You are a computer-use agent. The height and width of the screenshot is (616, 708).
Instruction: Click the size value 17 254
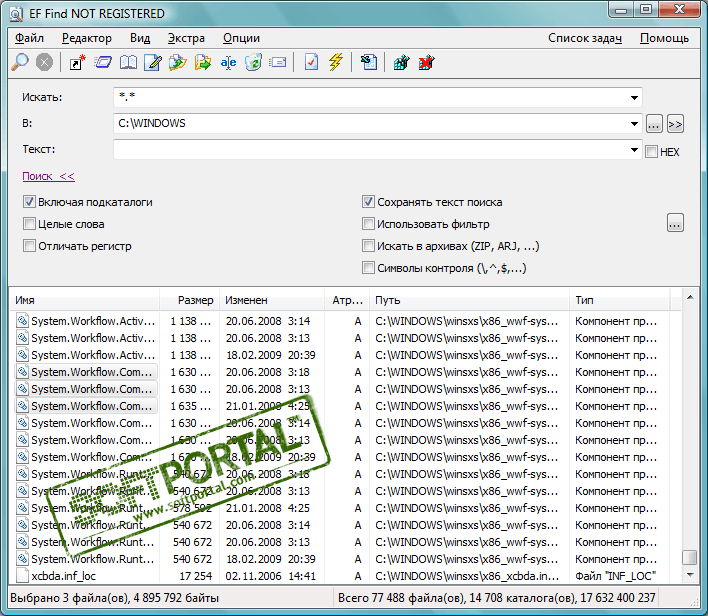(x=196, y=576)
